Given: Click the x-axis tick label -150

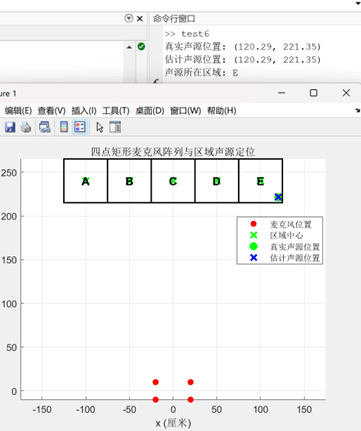Looking at the screenshot, I should tap(42, 409).
